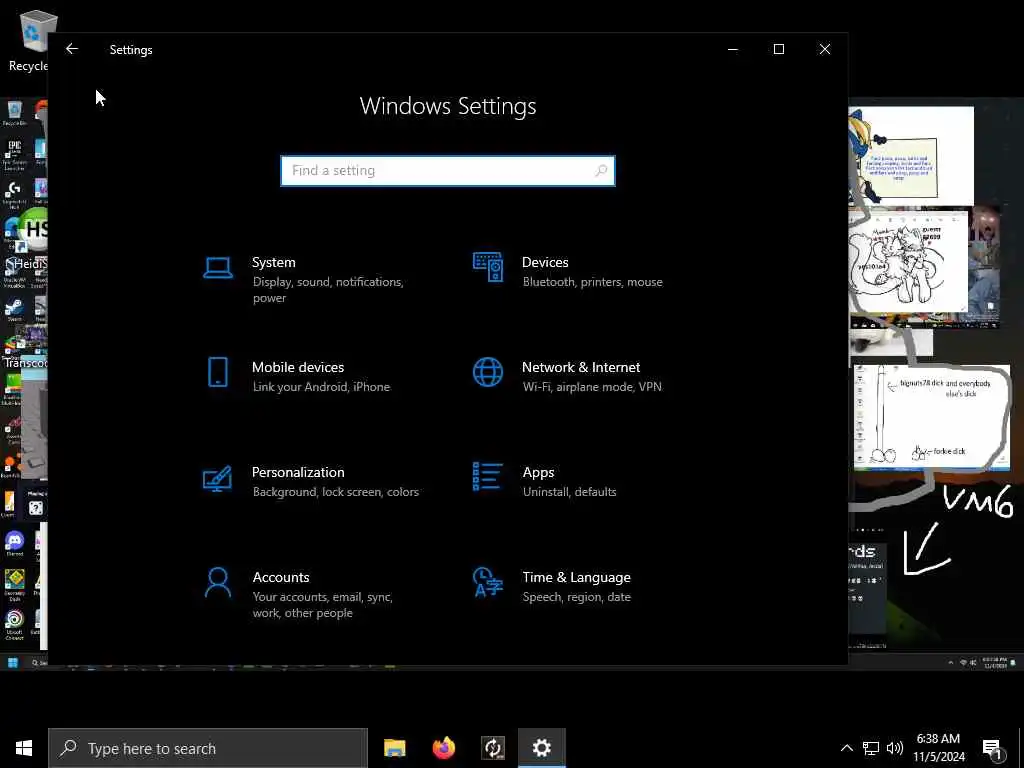Screen dimensions: 1024x768
Task: Click 'Background, lock screen, colors' text
Action: pos(336,492)
